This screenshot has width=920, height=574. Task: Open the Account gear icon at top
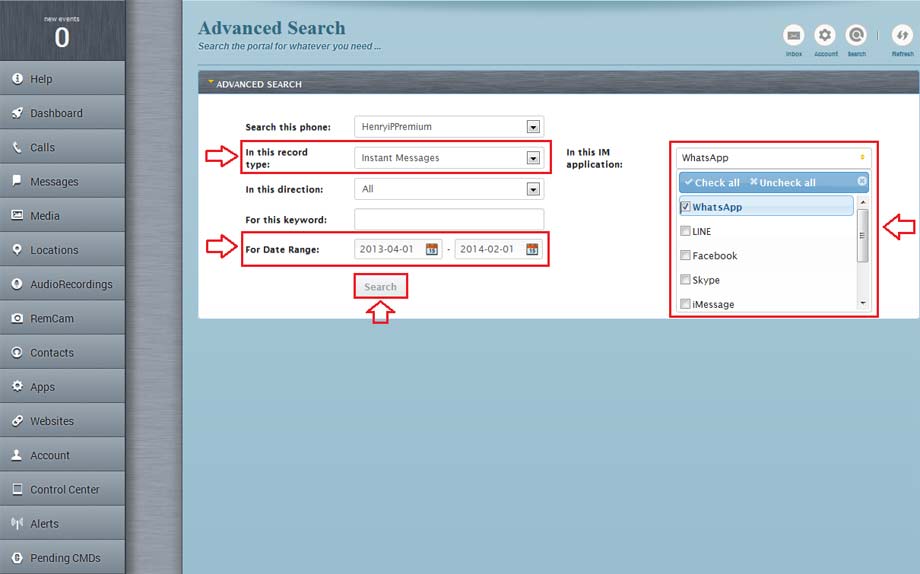tap(824, 36)
